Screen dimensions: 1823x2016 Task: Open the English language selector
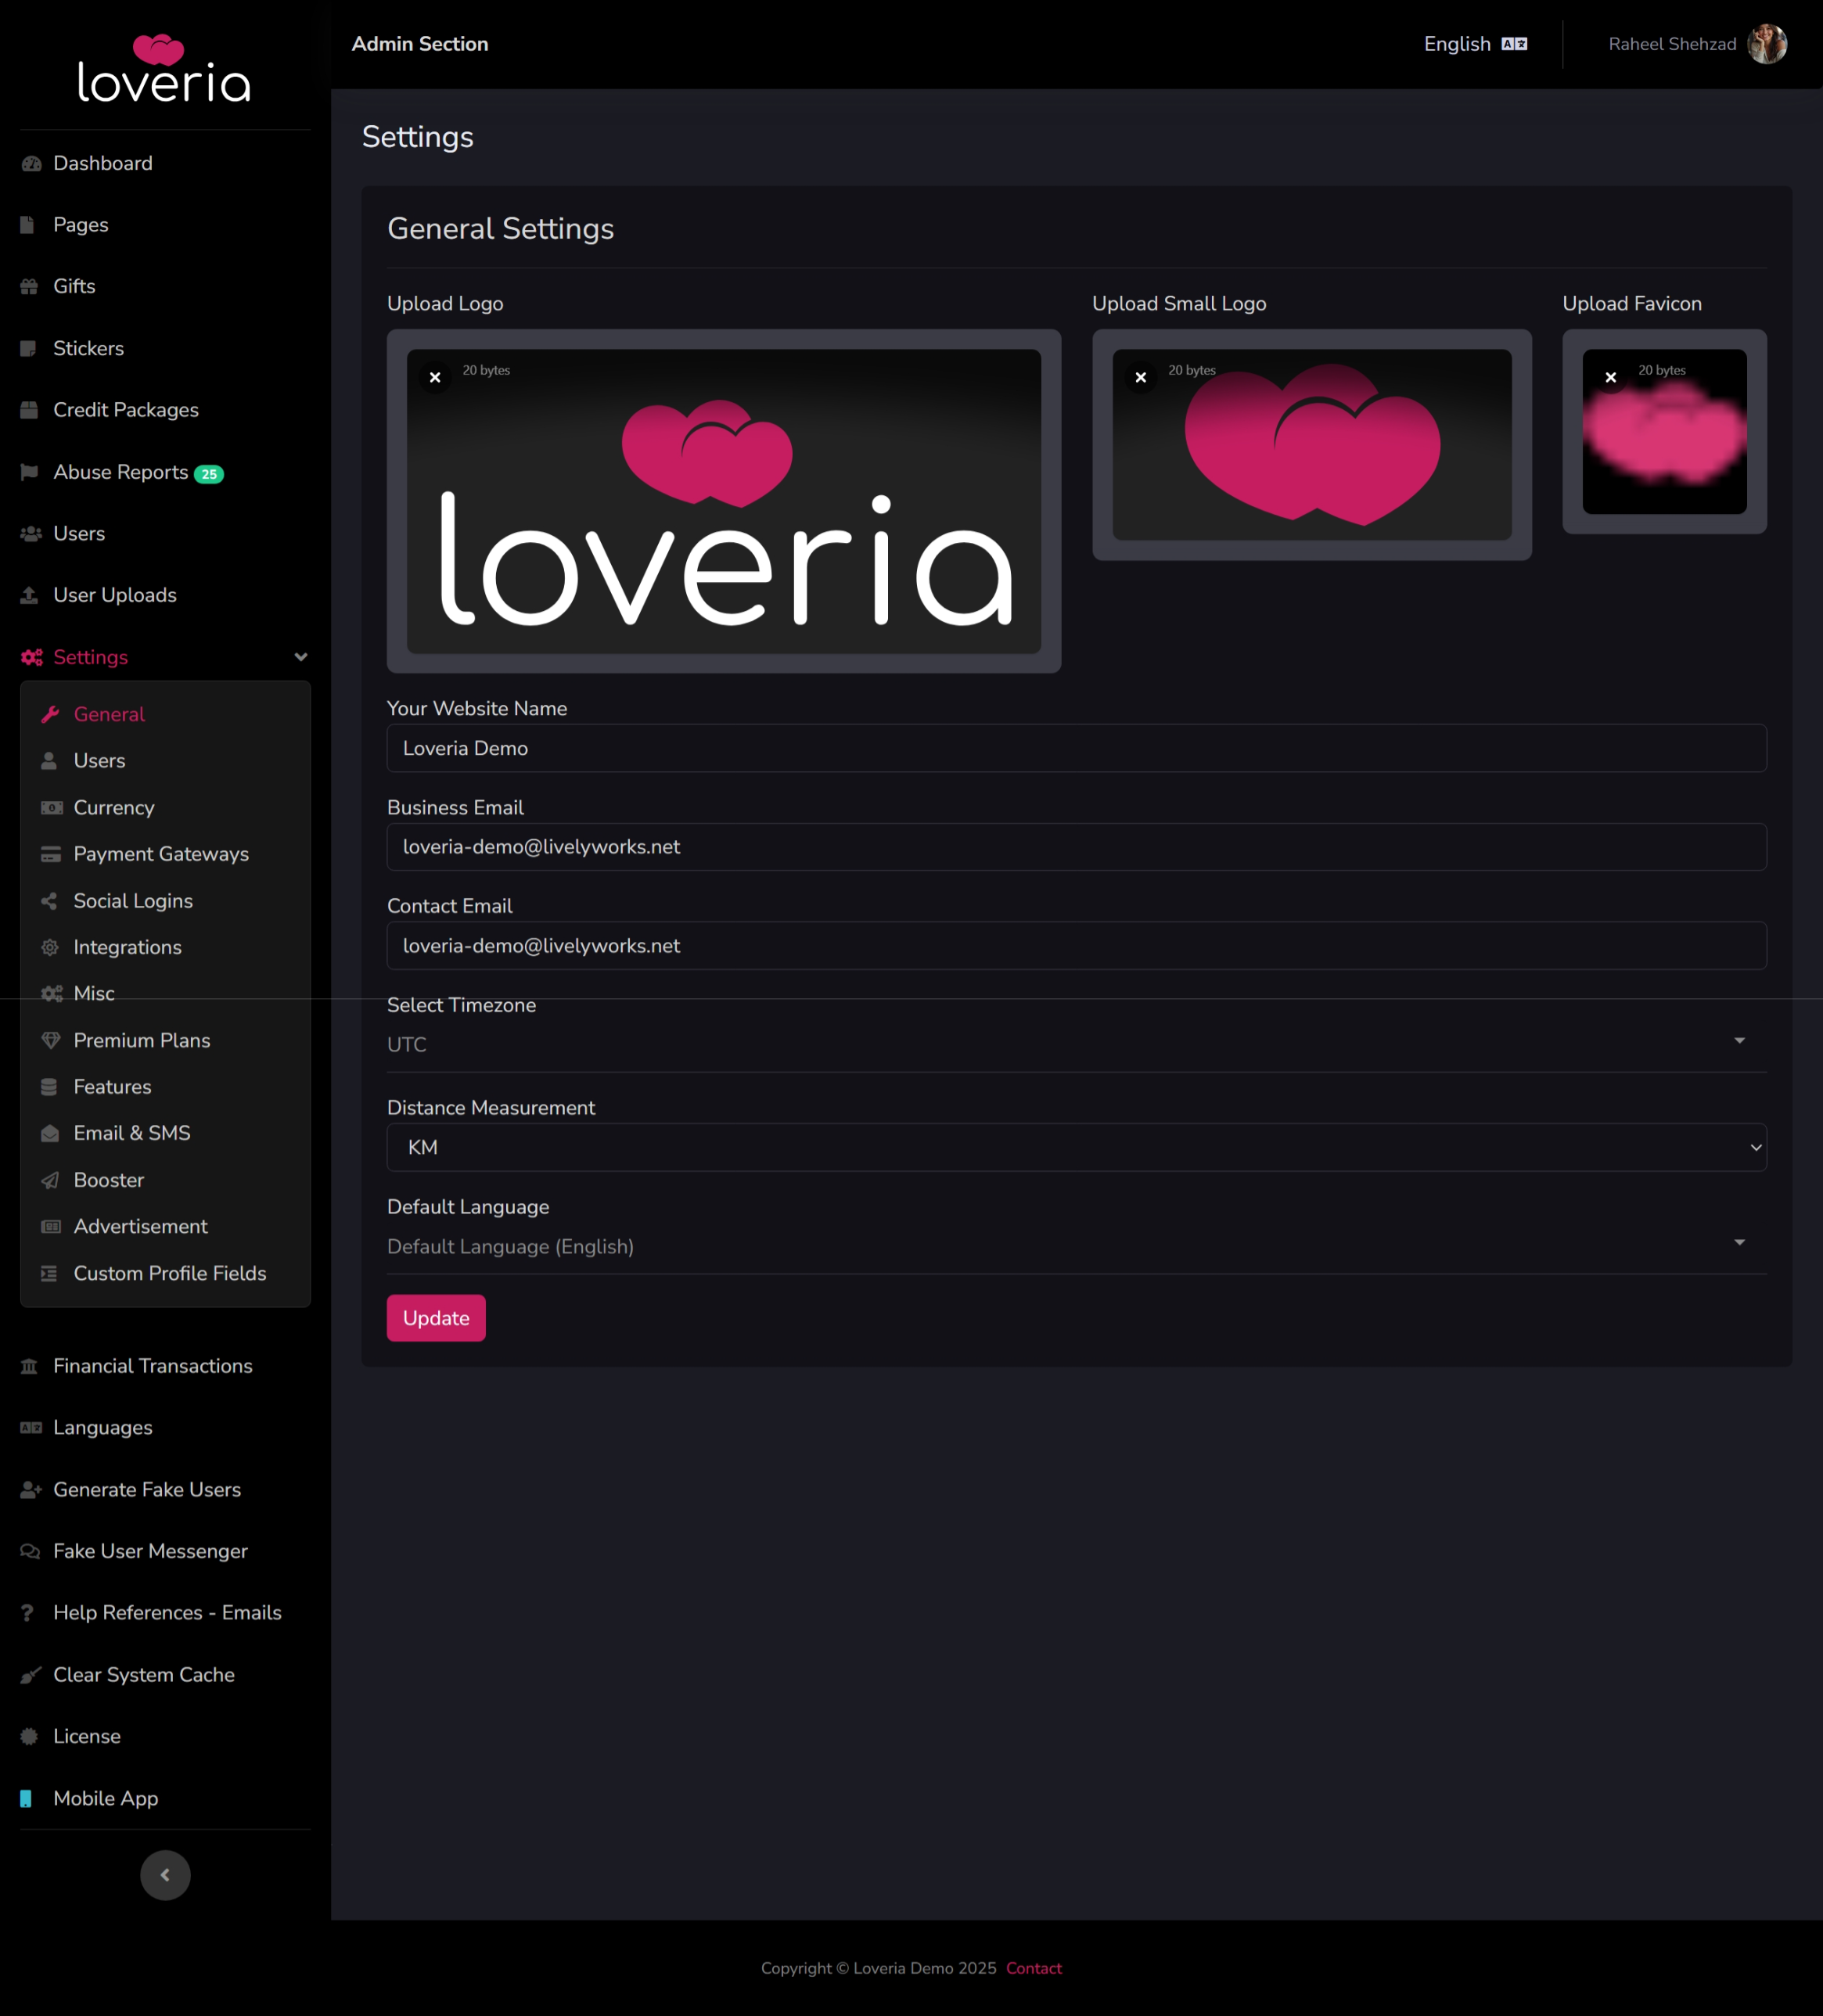1475,44
